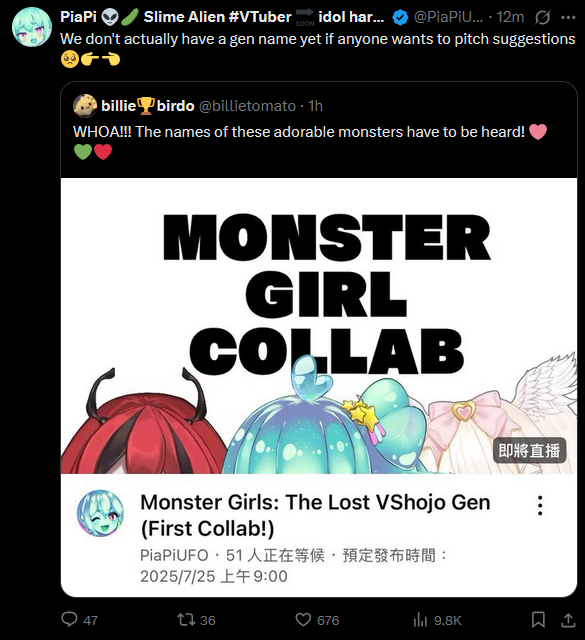Click billie birdo's avatar in quoted tweet
585x640 pixels.
(85, 106)
